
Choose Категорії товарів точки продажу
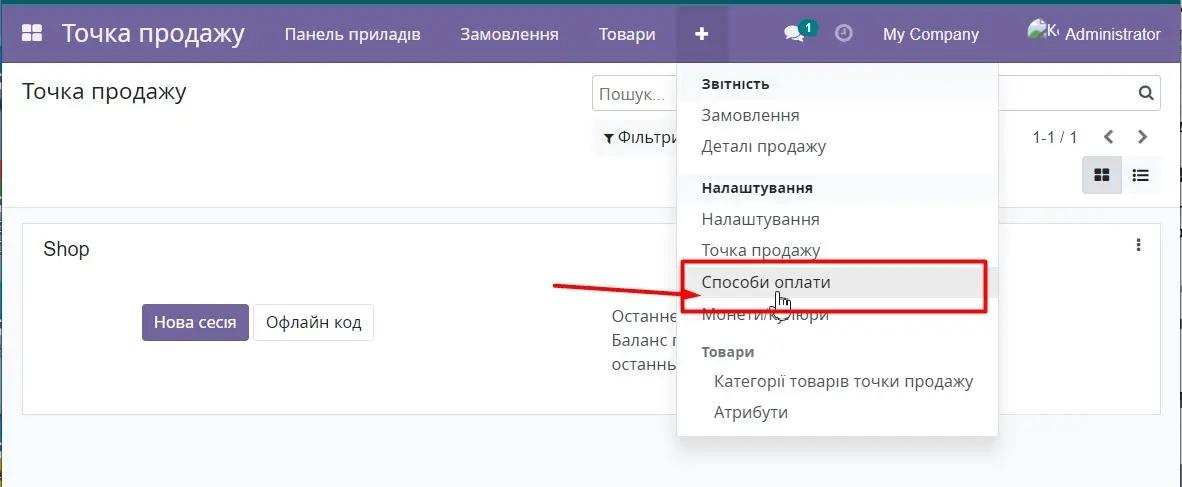pyautogui.click(x=843, y=381)
